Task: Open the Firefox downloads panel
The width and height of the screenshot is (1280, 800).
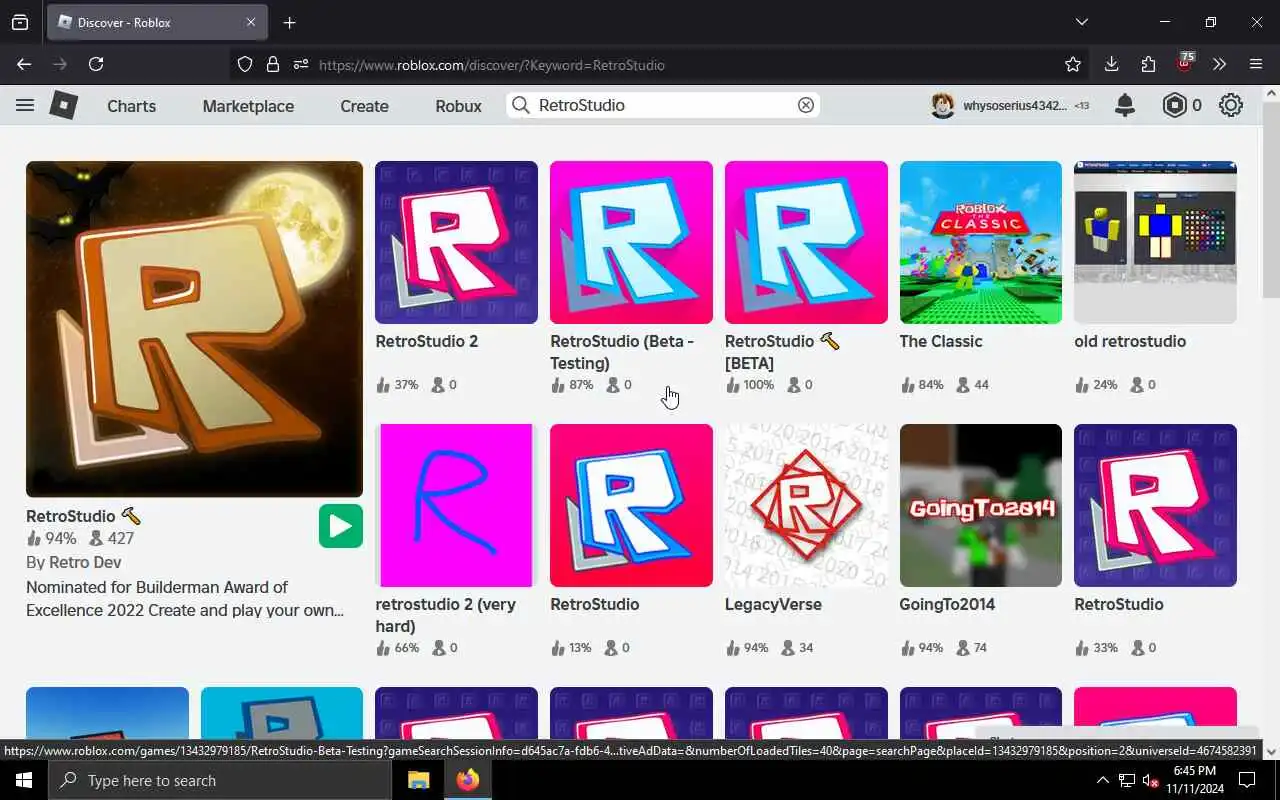Action: pyautogui.click(x=1111, y=64)
